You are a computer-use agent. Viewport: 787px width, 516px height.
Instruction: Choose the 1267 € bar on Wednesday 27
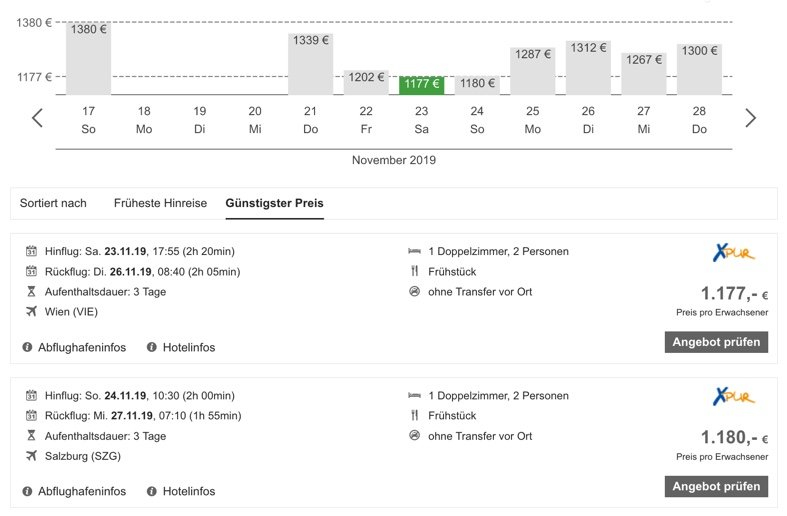pyautogui.click(x=644, y=73)
